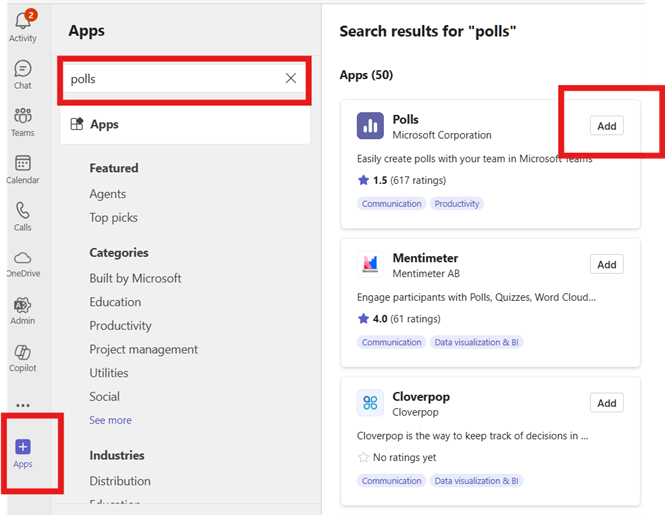Image resolution: width=665 pixels, height=515 pixels.
Task: Go to Teams in the sidebar
Action: coord(22,117)
